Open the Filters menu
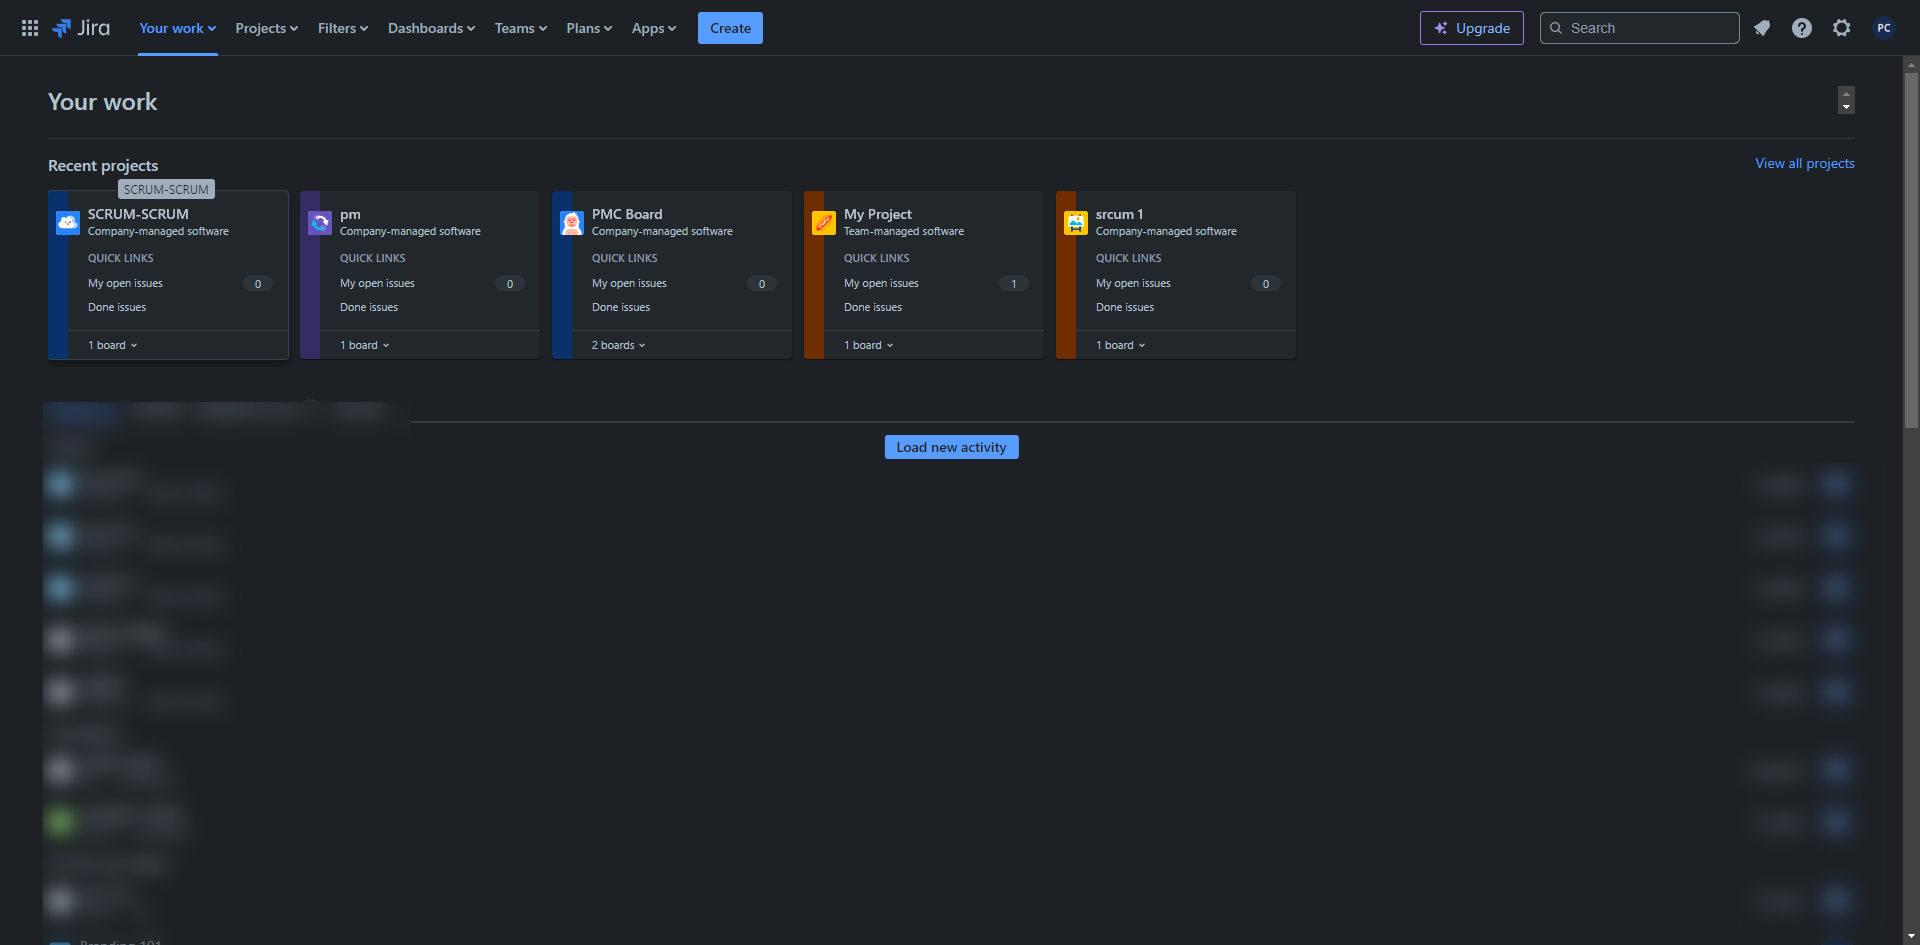Screen dimensions: 1920x945 343,28
